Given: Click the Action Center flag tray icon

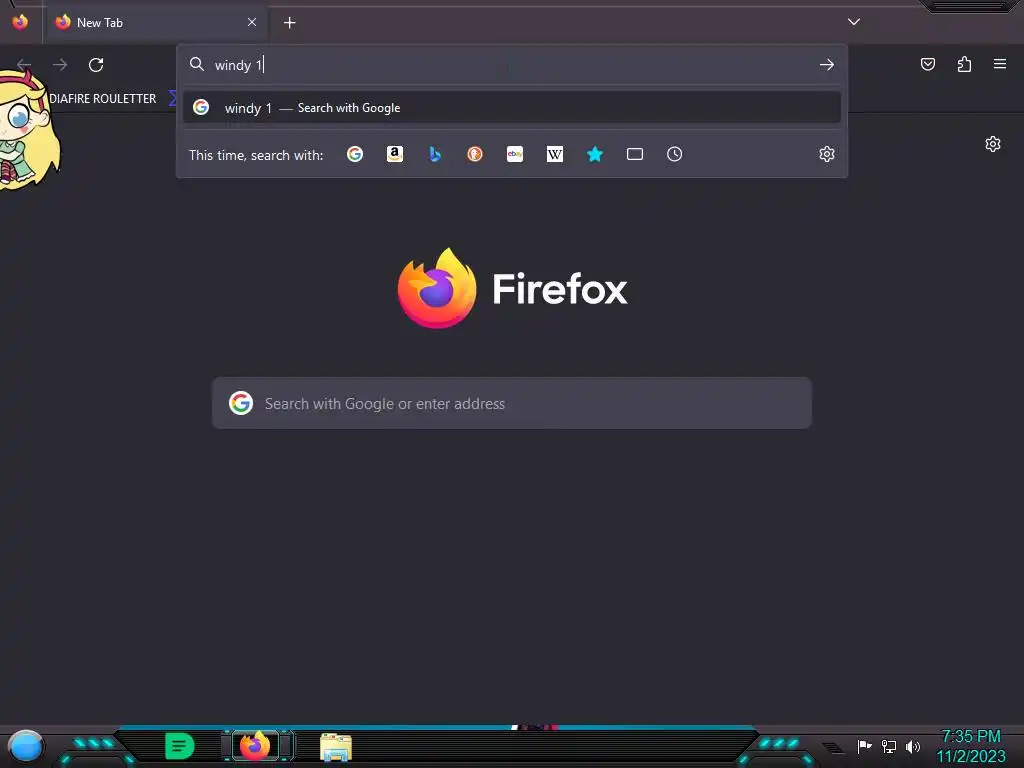Looking at the screenshot, I should pos(864,746).
